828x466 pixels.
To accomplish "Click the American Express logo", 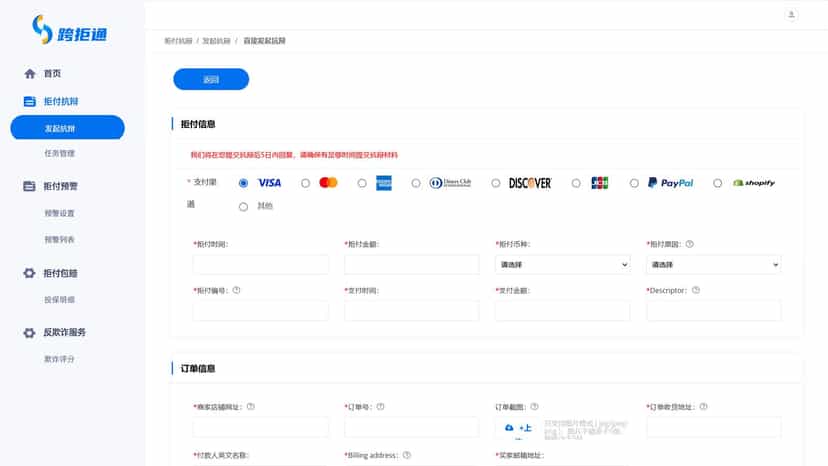I will point(384,183).
